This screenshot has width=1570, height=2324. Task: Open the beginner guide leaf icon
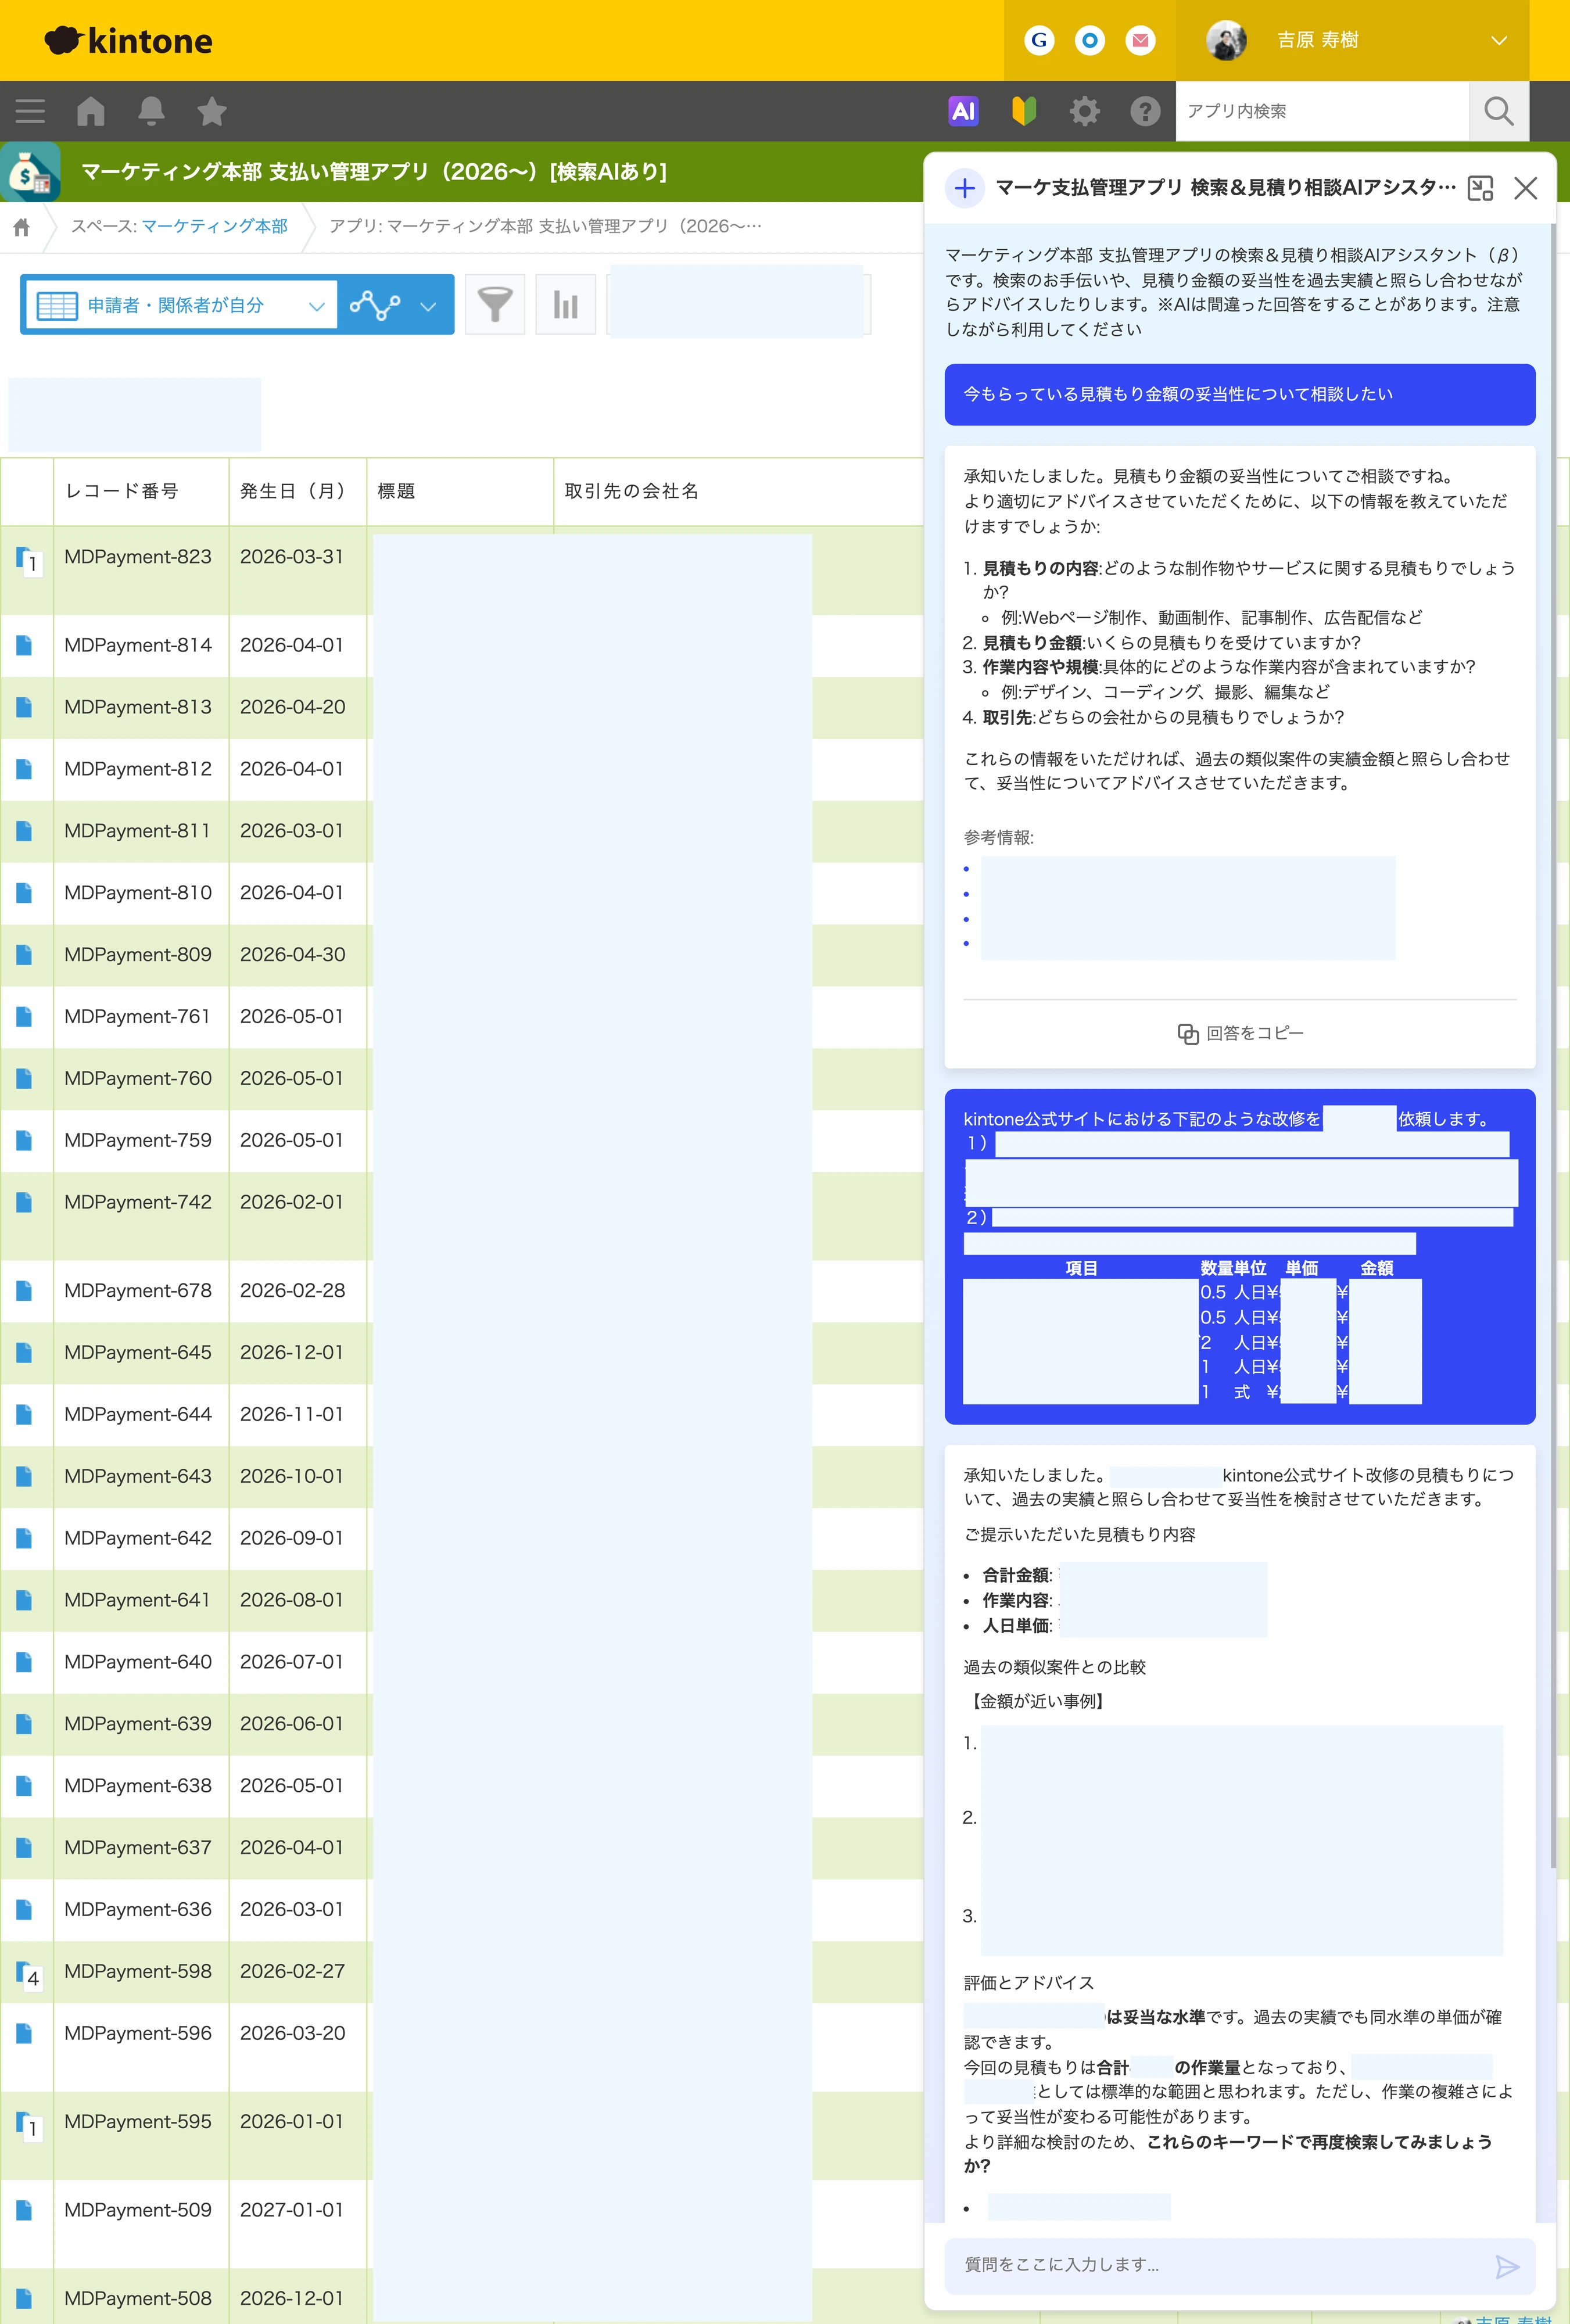click(1024, 111)
